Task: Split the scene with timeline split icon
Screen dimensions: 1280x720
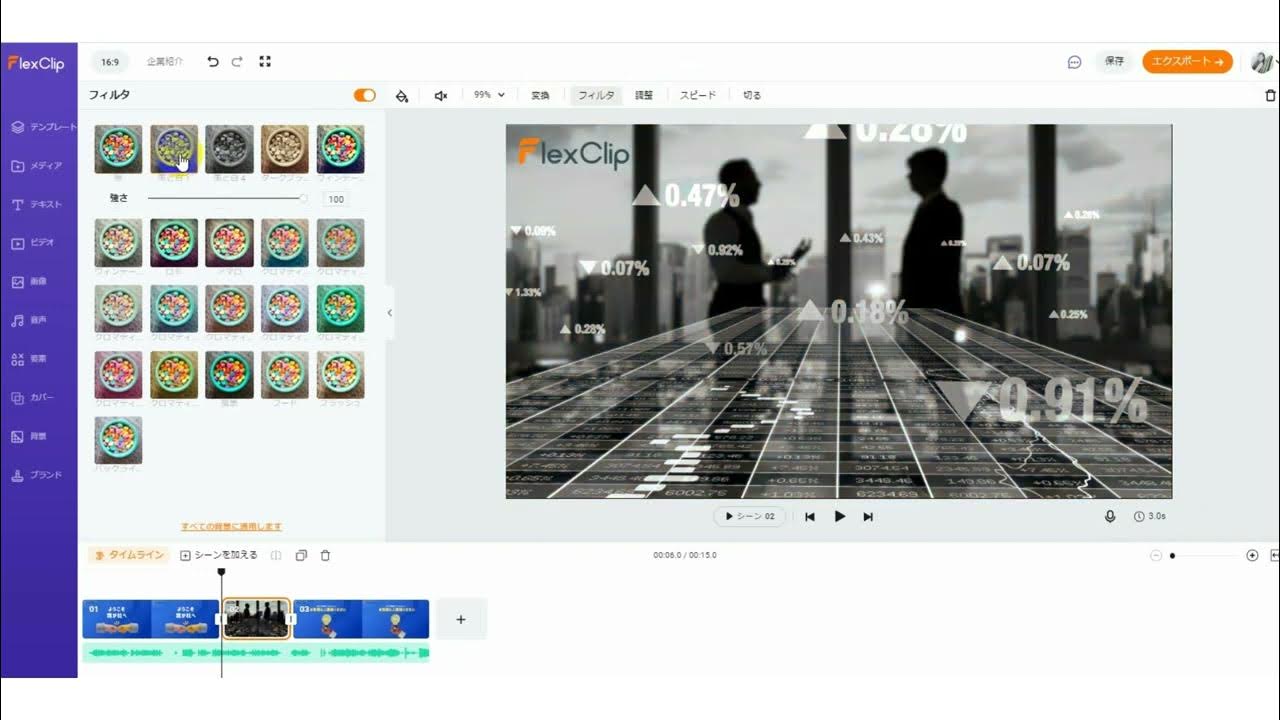Action: point(277,555)
